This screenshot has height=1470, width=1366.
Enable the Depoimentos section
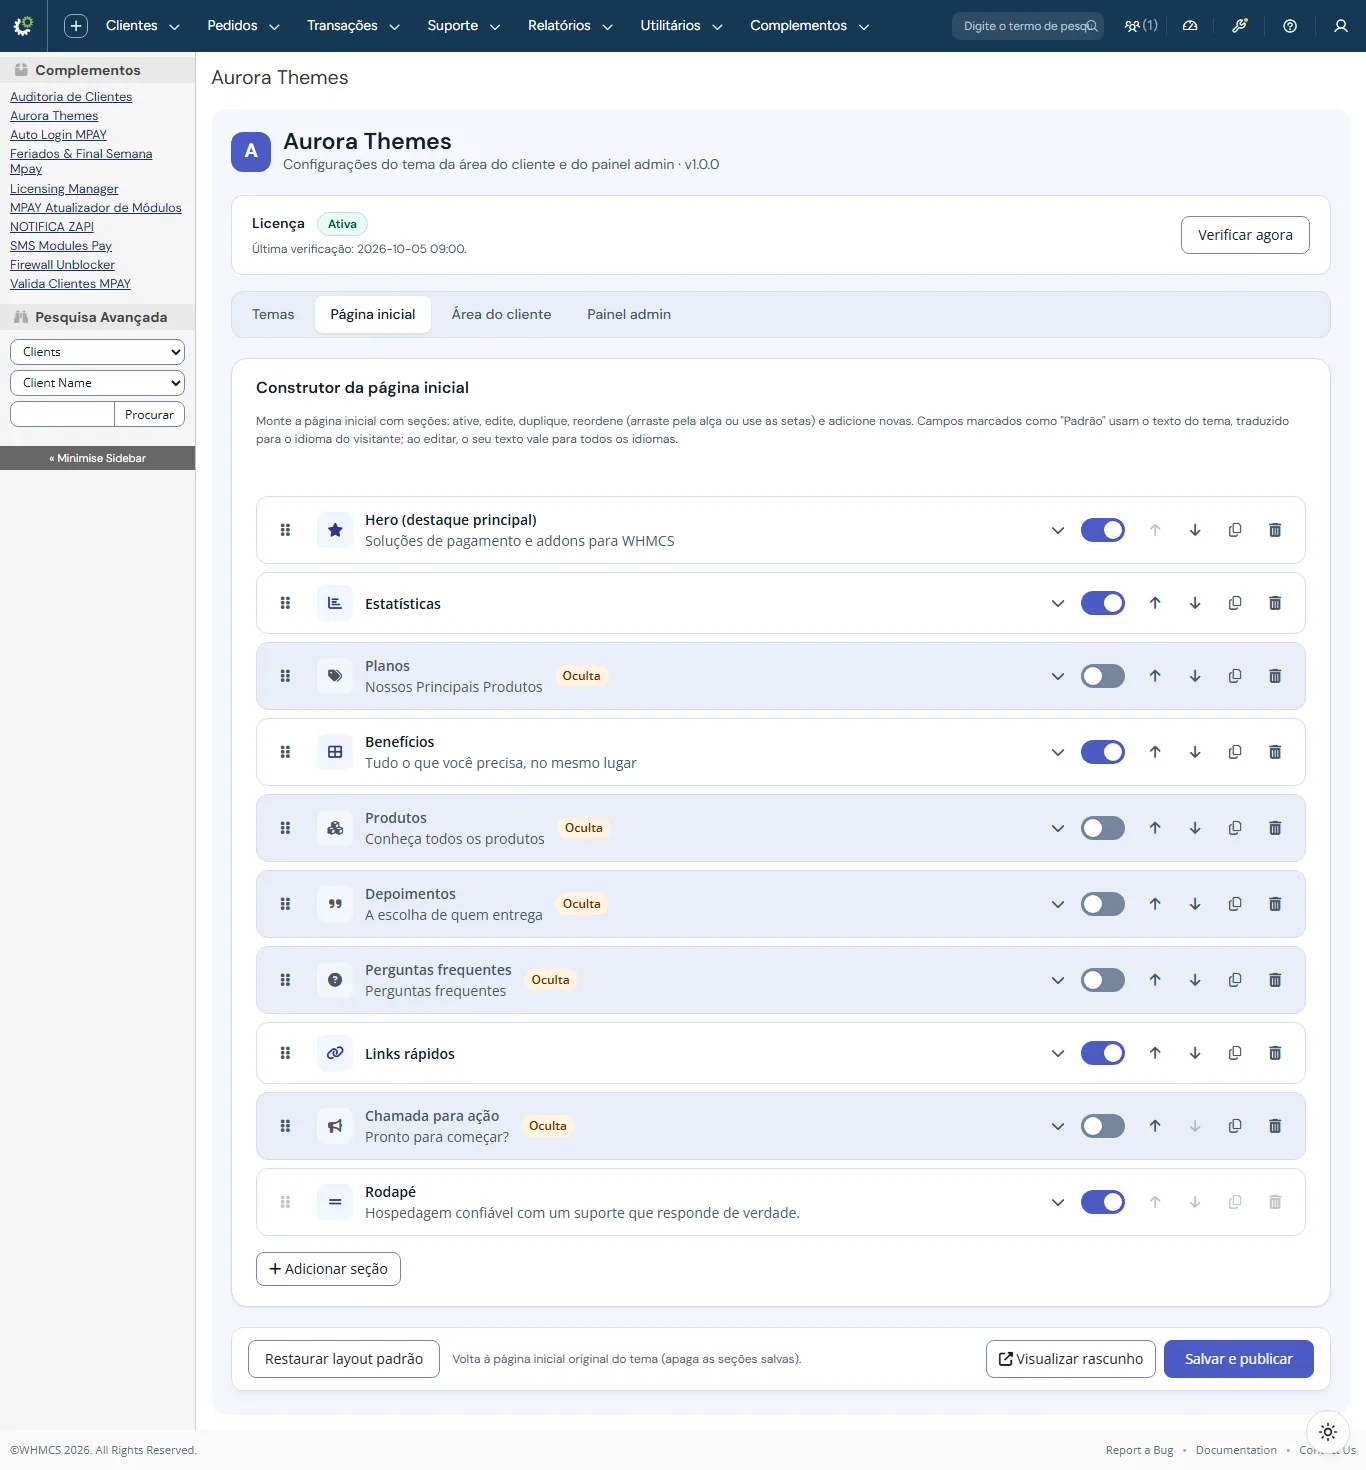(1103, 904)
